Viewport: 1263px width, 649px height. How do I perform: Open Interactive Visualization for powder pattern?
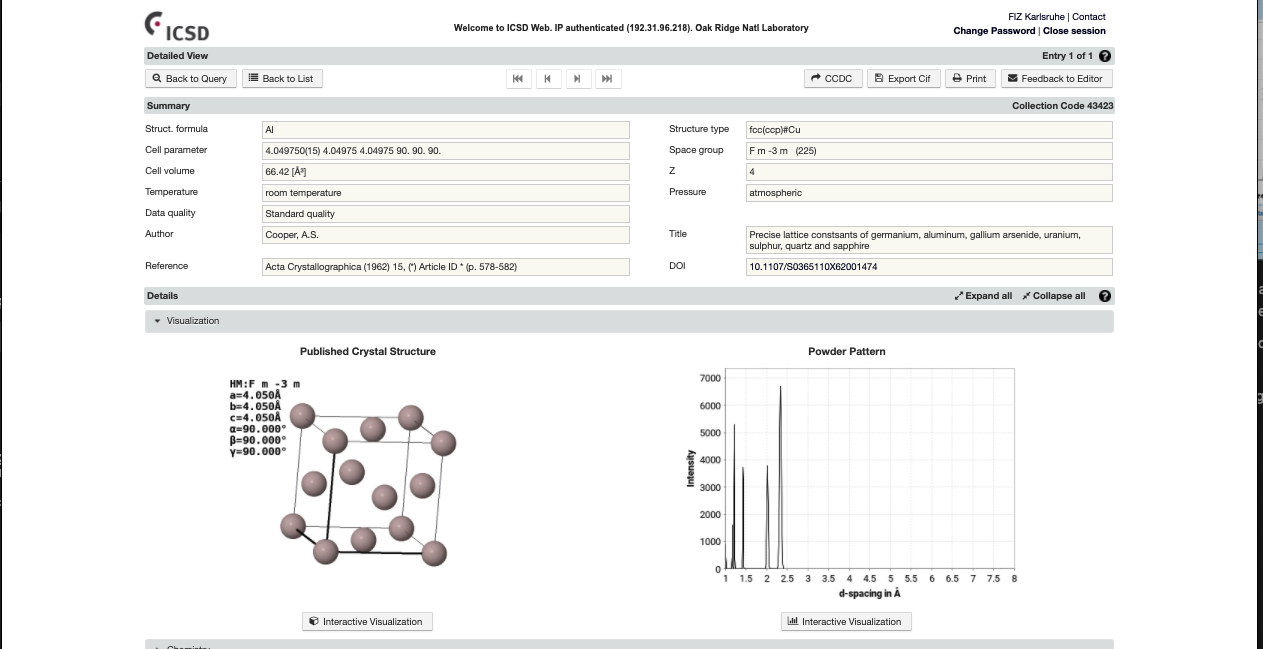(846, 621)
